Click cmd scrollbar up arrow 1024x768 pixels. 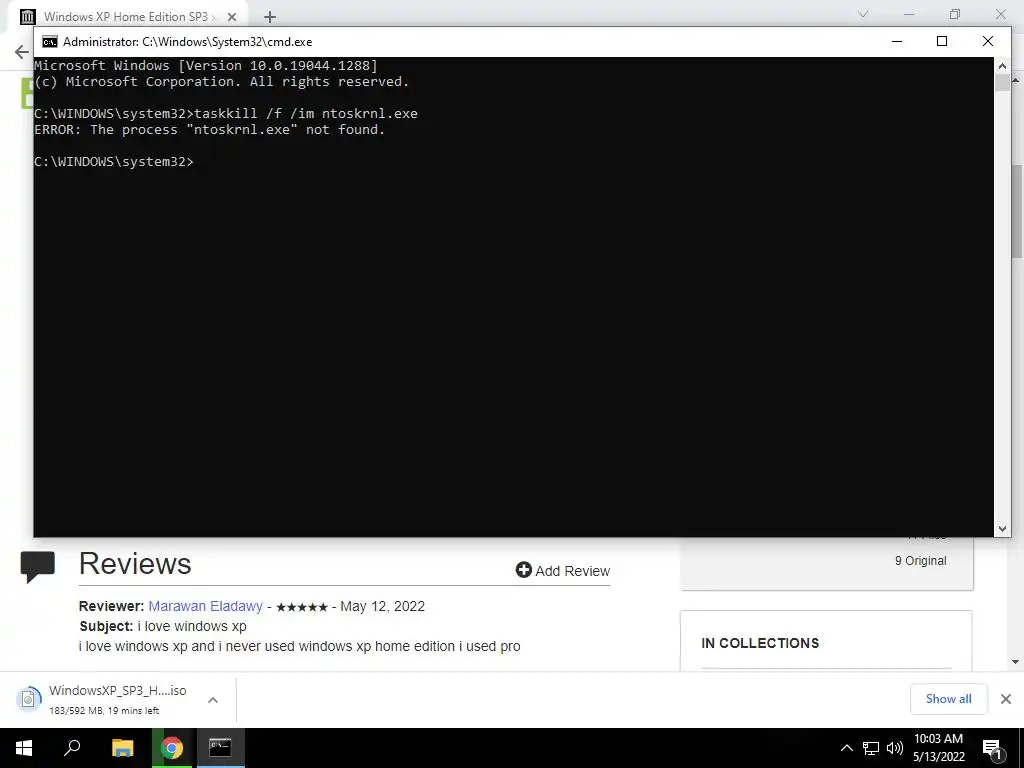pyautogui.click(x=1002, y=66)
